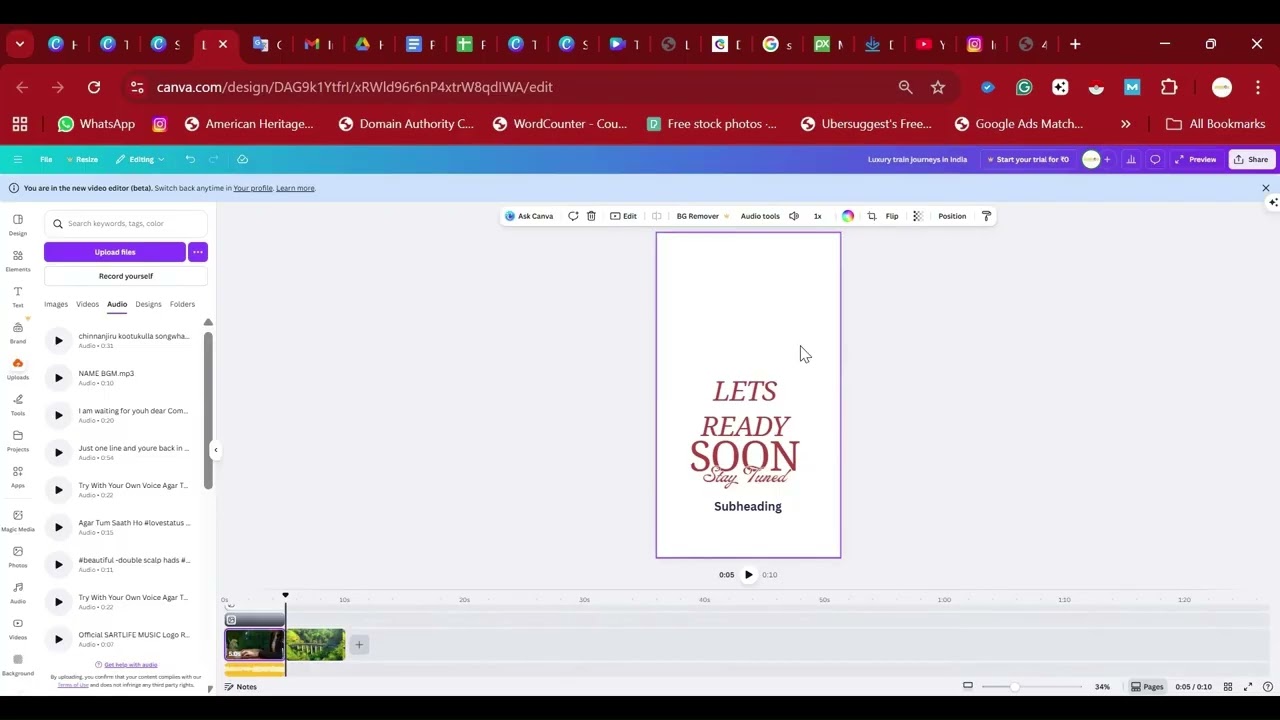Switch to the Folders uploads tab
This screenshot has height=720, width=1280.
point(182,304)
